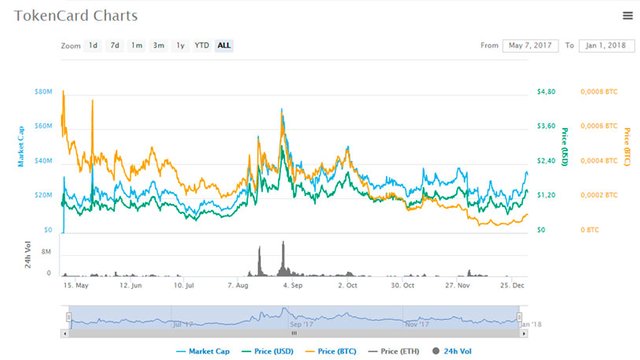This screenshot has height=360, width=640.
Task: Click the 2. Oct date axis label
Action: pos(348,285)
